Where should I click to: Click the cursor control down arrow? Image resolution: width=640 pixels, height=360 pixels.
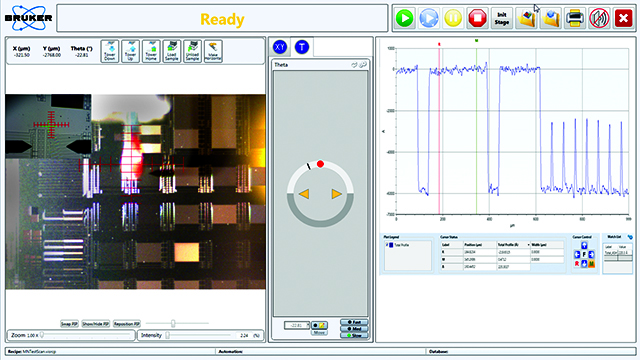pos(584,264)
